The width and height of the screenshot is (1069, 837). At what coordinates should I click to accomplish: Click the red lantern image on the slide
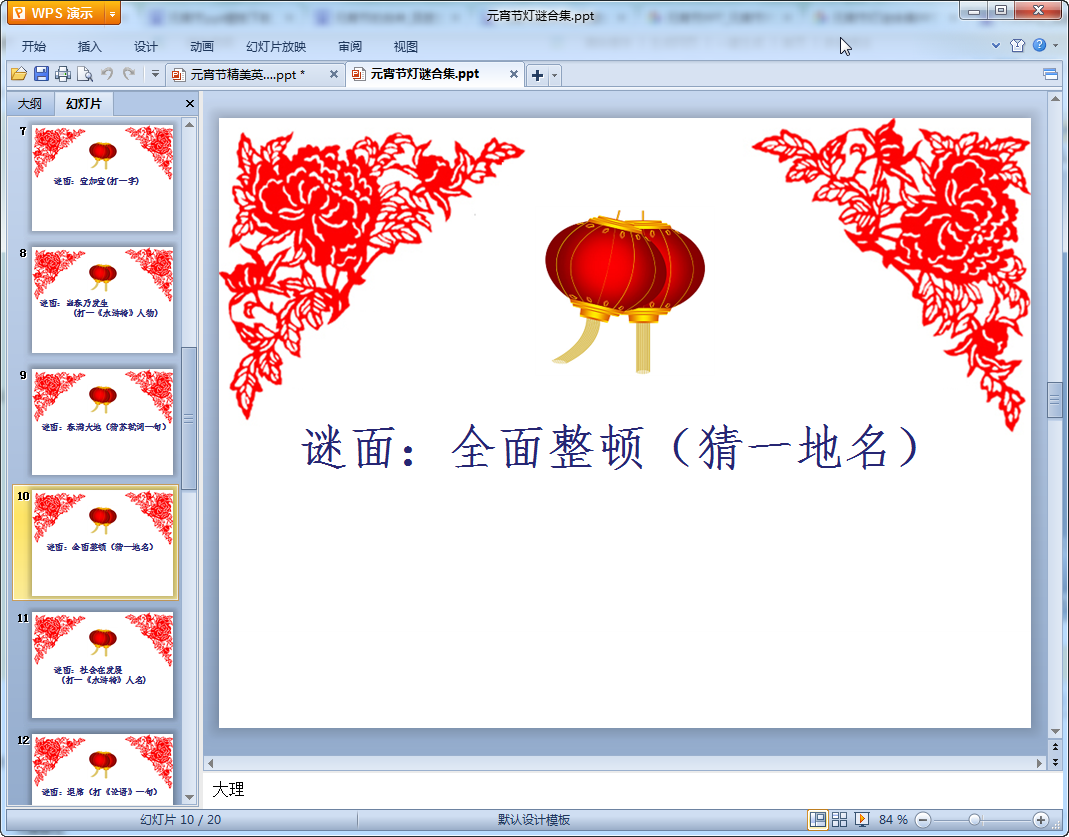click(624, 292)
